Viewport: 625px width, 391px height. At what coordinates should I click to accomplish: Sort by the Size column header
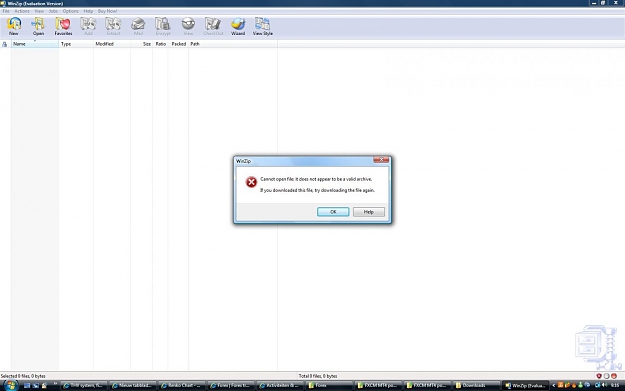tap(142, 44)
